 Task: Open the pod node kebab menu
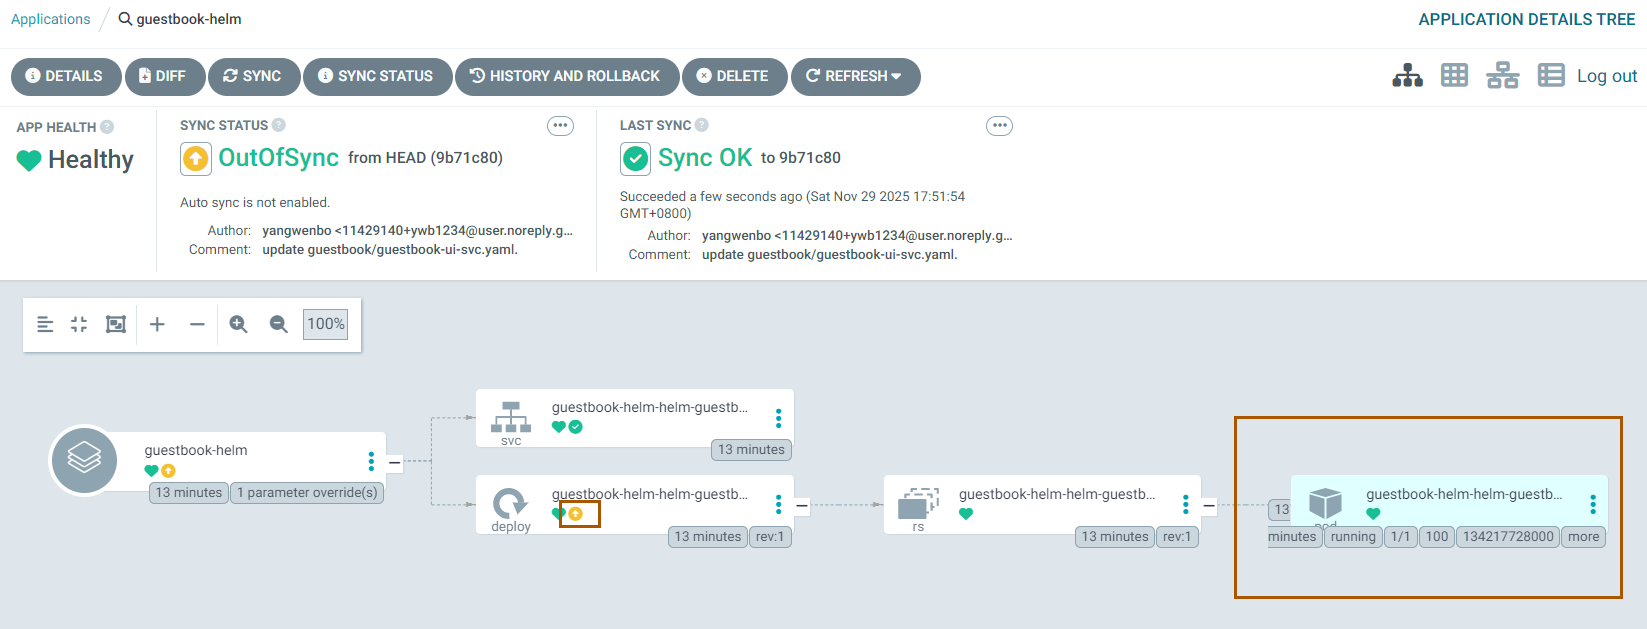[1593, 505]
